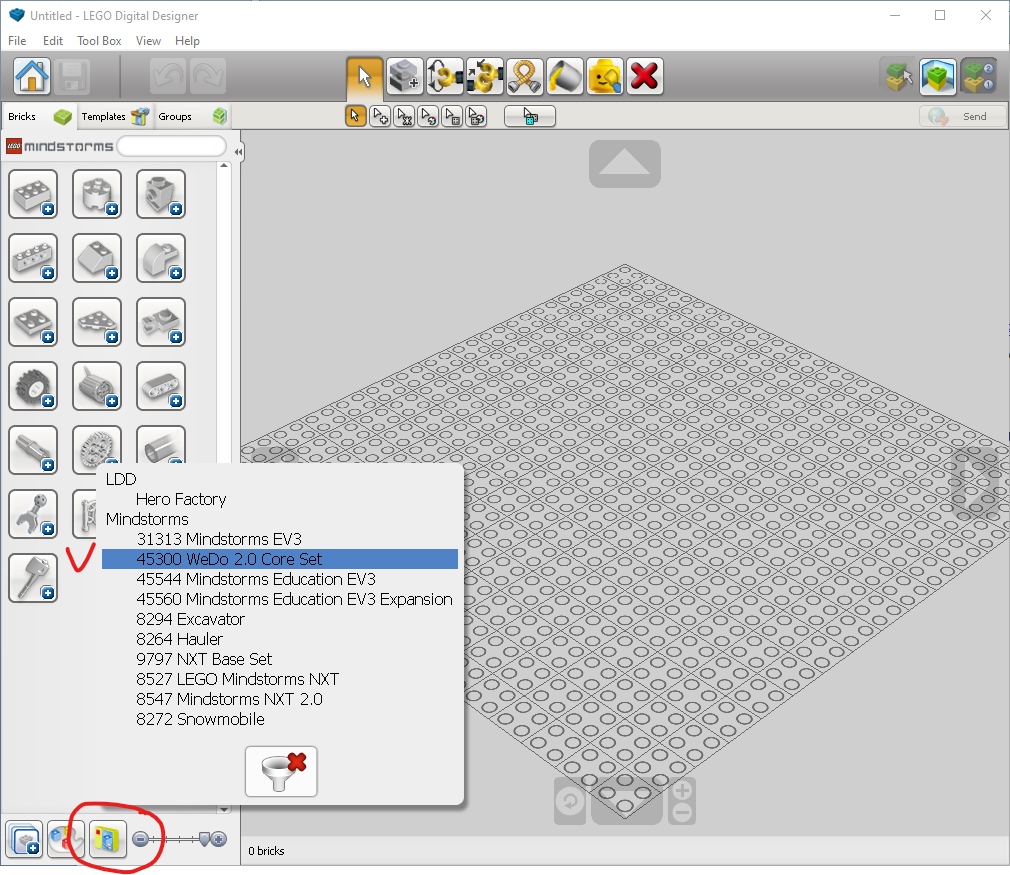Expand the Technic axle connectors category
The image size is (1010, 875).
click(x=33, y=450)
